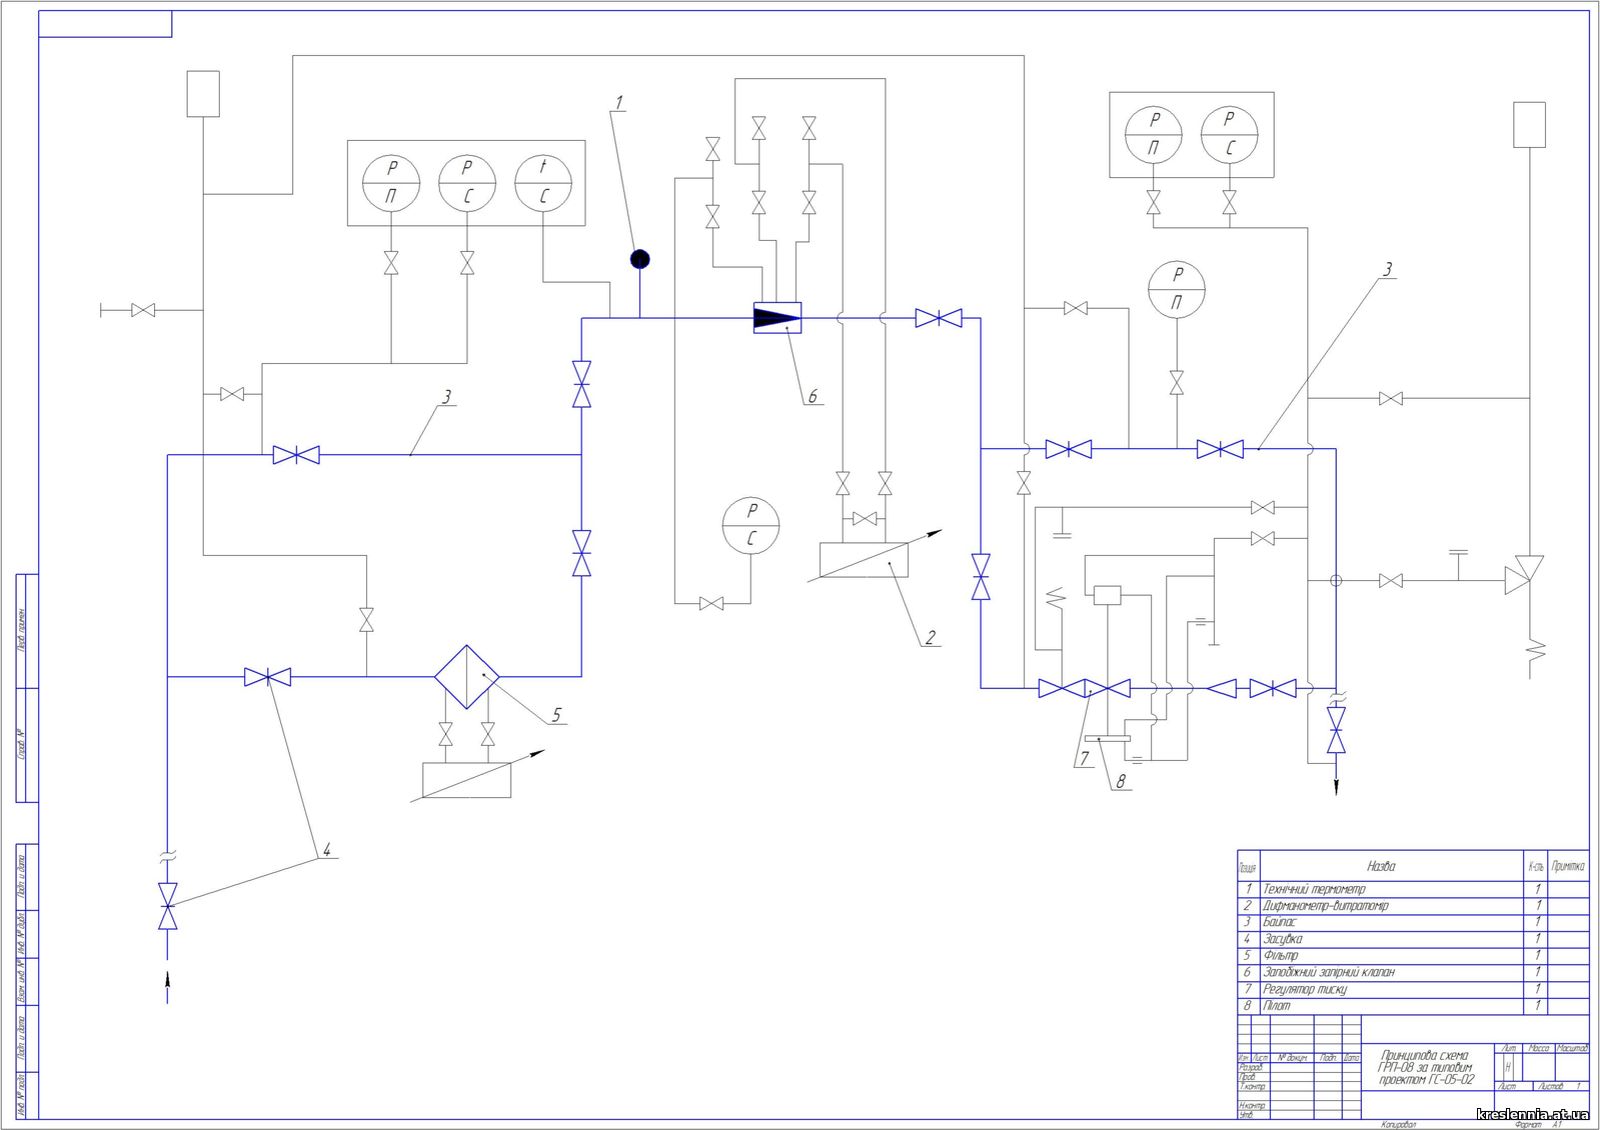The width and height of the screenshot is (1600, 1130).
Task: Select the differential manometer box below the filter
Action: coord(466,780)
